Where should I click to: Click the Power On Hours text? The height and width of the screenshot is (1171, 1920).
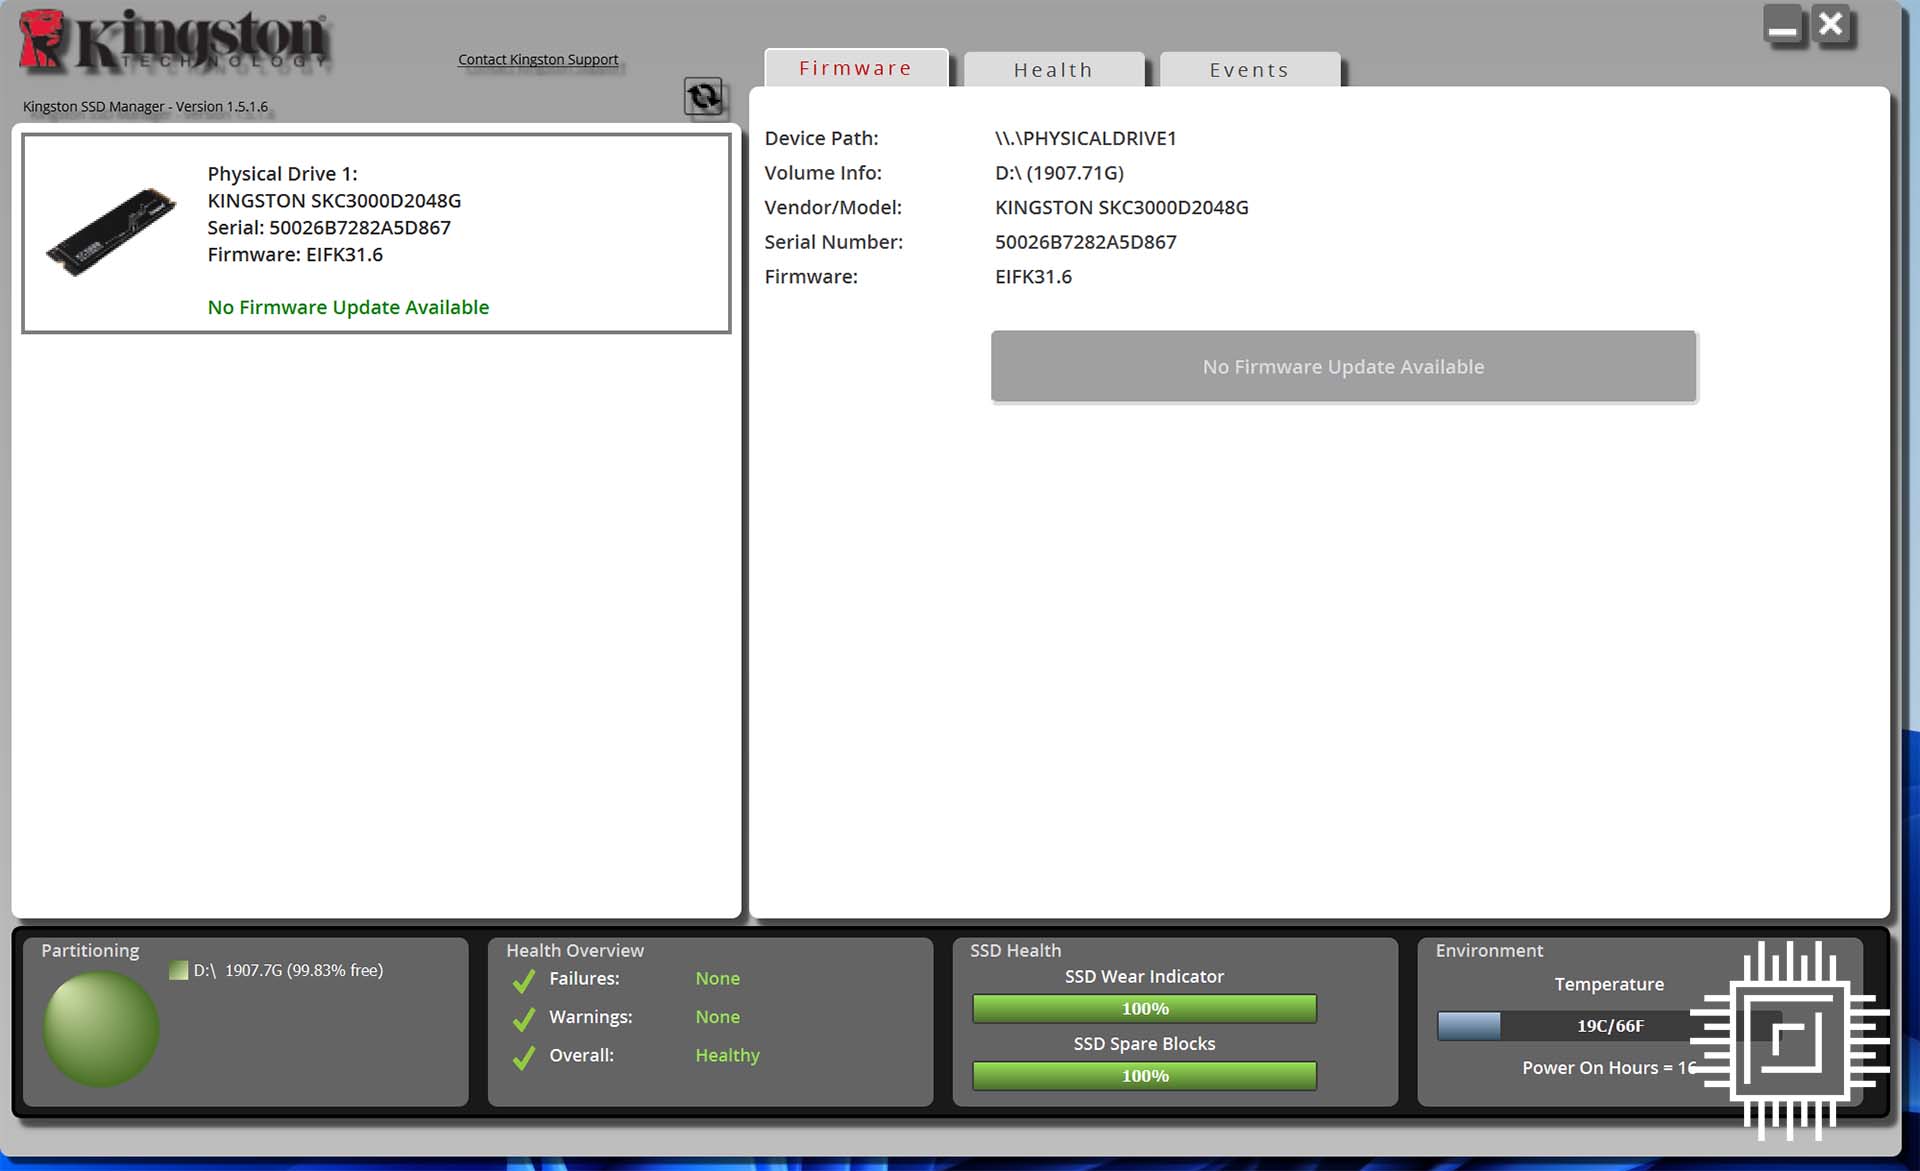click(x=1609, y=1068)
